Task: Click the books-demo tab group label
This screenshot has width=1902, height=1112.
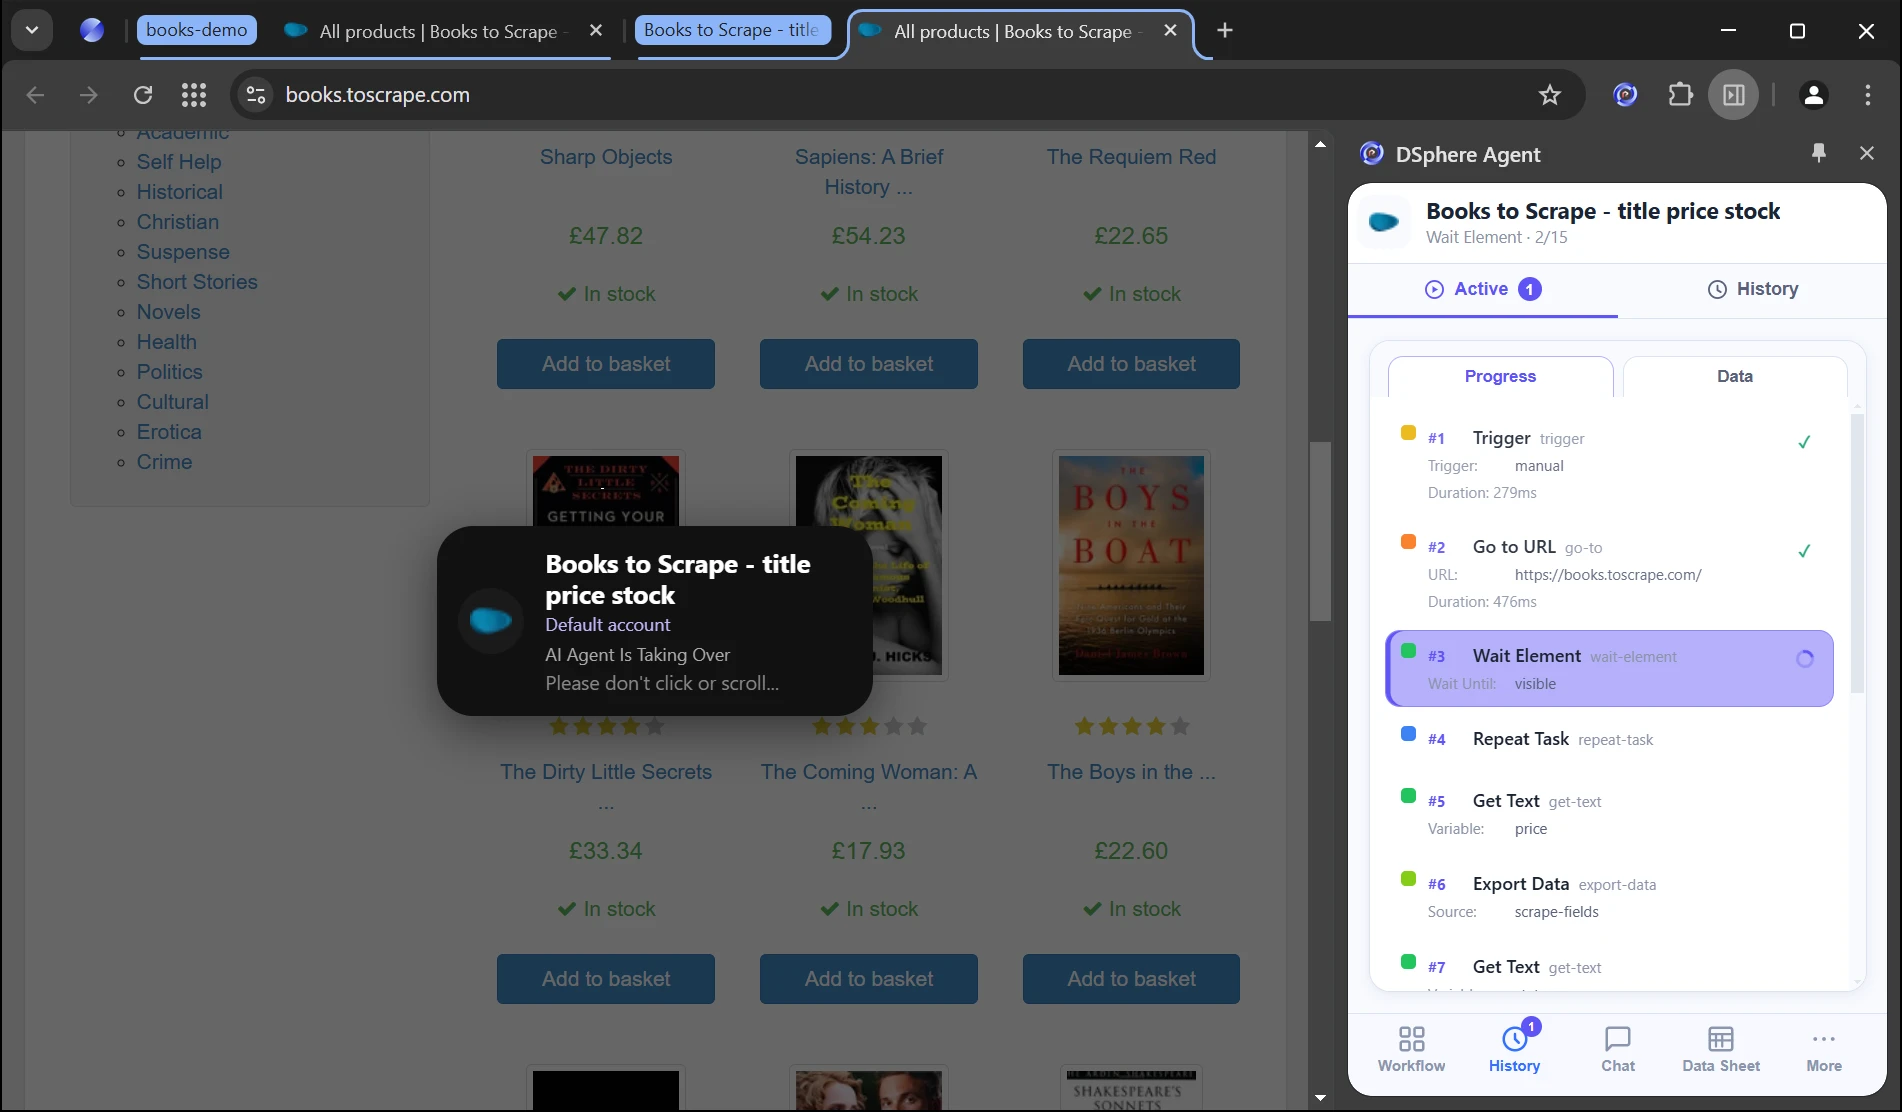Action: (x=197, y=30)
